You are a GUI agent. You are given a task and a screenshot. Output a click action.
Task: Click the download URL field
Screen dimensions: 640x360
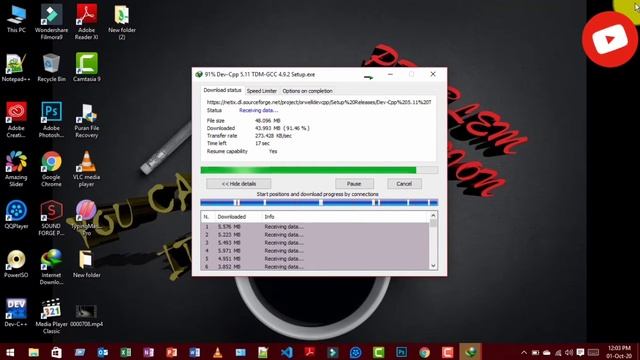coord(319,102)
